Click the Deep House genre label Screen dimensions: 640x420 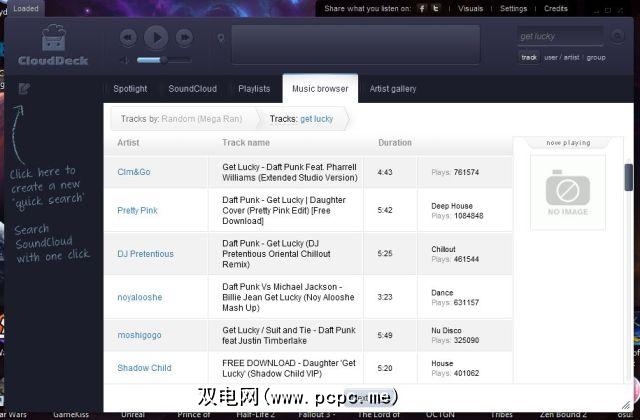coord(452,206)
